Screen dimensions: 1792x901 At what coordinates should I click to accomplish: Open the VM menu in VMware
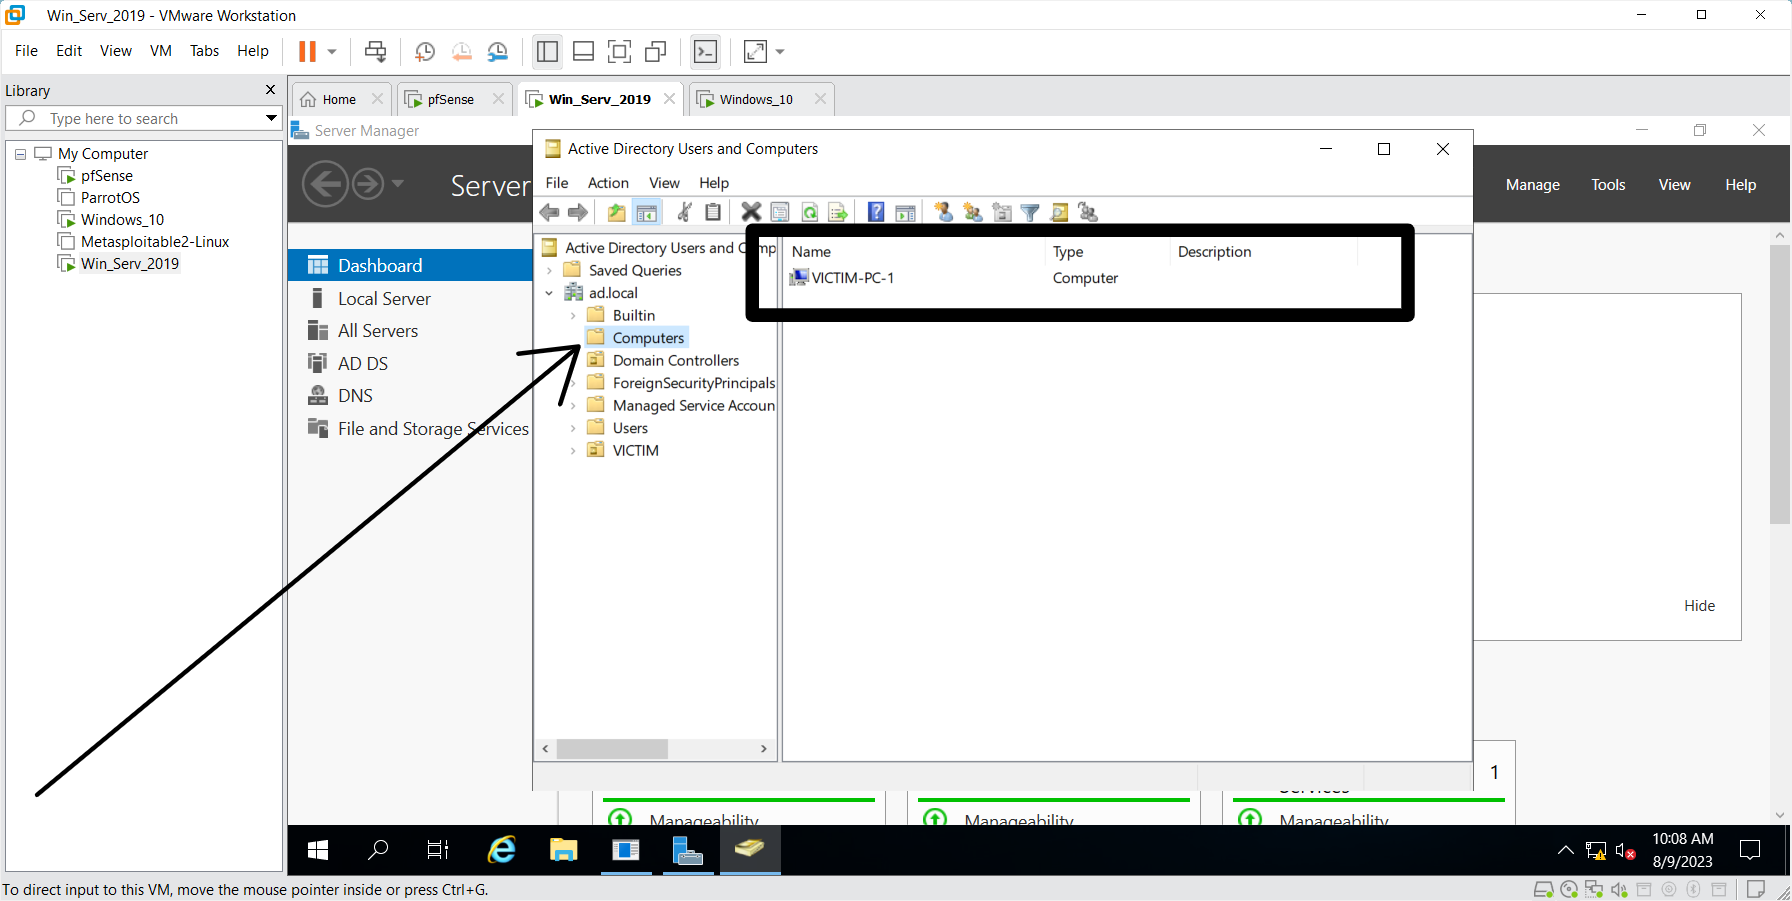tap(161, 51)
